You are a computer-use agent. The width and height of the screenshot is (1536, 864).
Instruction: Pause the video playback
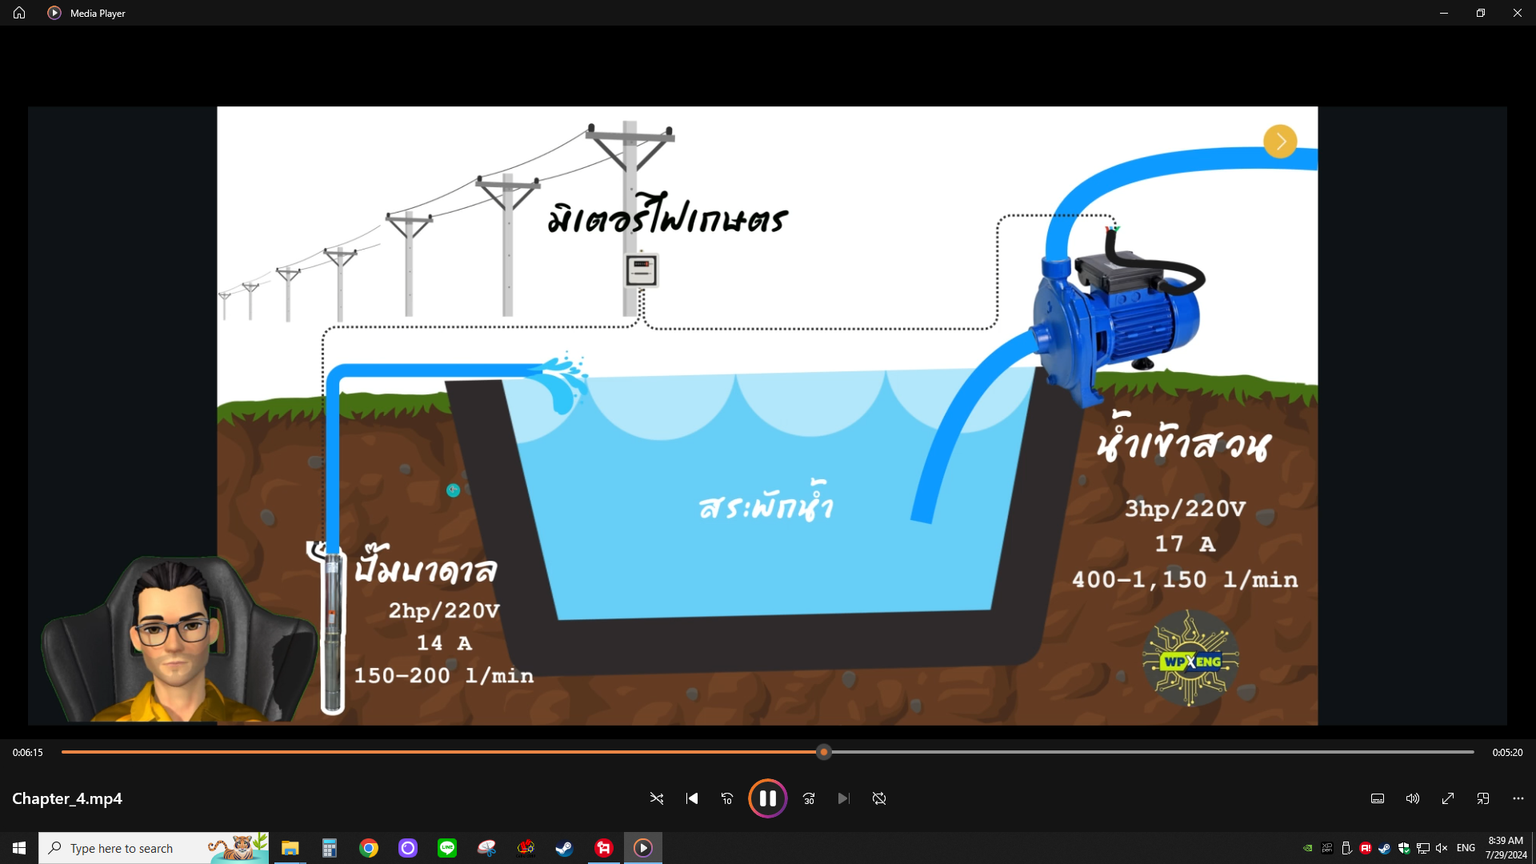pyautogui.click(x=767, y=798)
